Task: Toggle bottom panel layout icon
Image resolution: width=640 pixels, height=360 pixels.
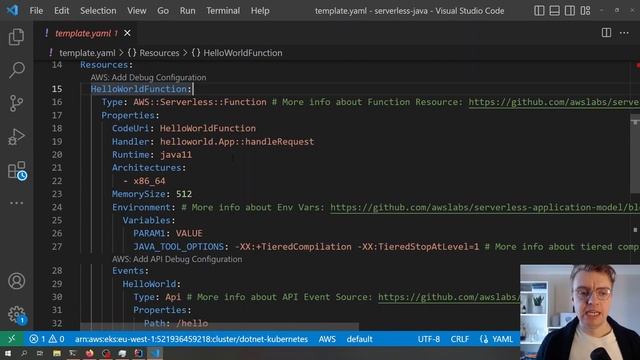Action: (554, 11)
